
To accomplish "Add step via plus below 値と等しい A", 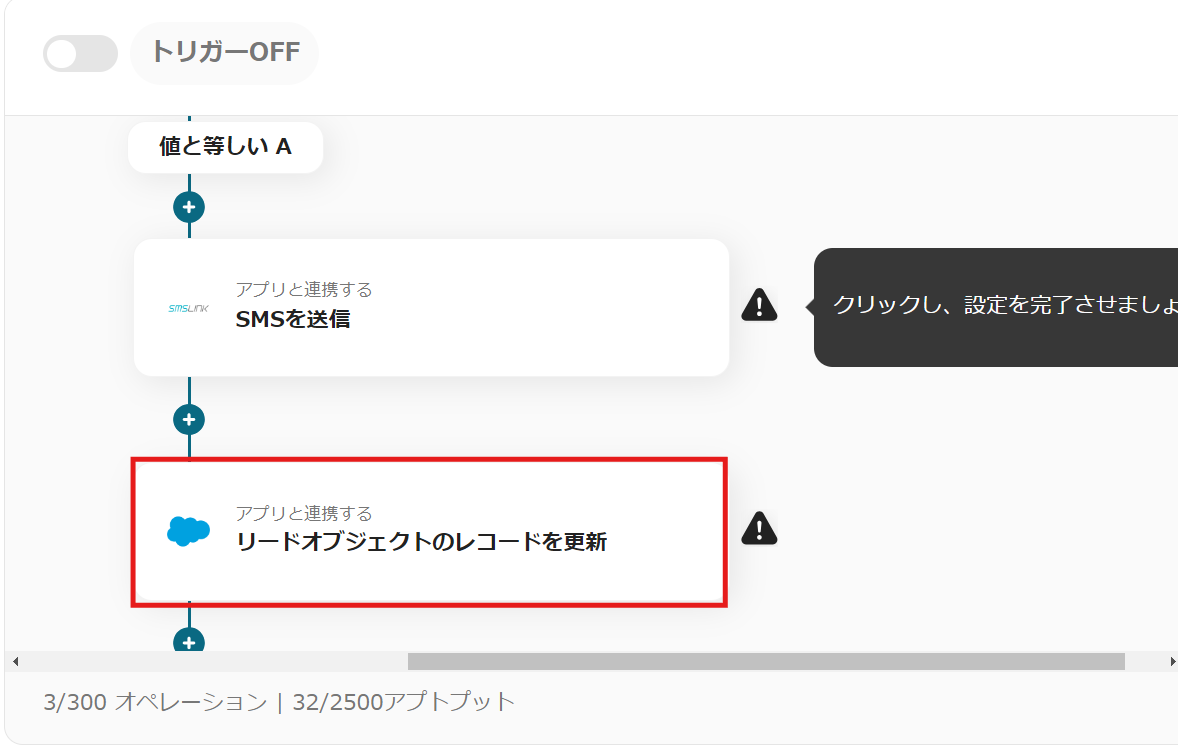I will click(189, 207).
